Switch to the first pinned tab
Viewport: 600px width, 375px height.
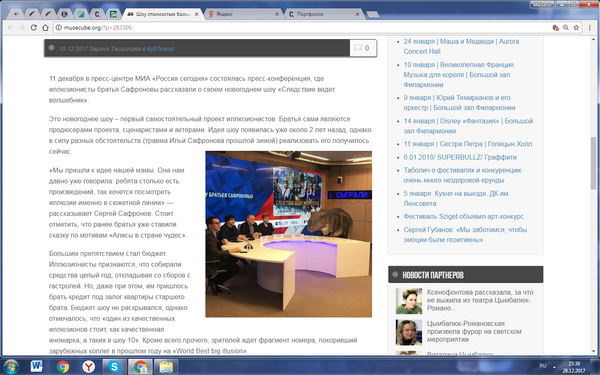pyautogui.click(x=16, y=14)
